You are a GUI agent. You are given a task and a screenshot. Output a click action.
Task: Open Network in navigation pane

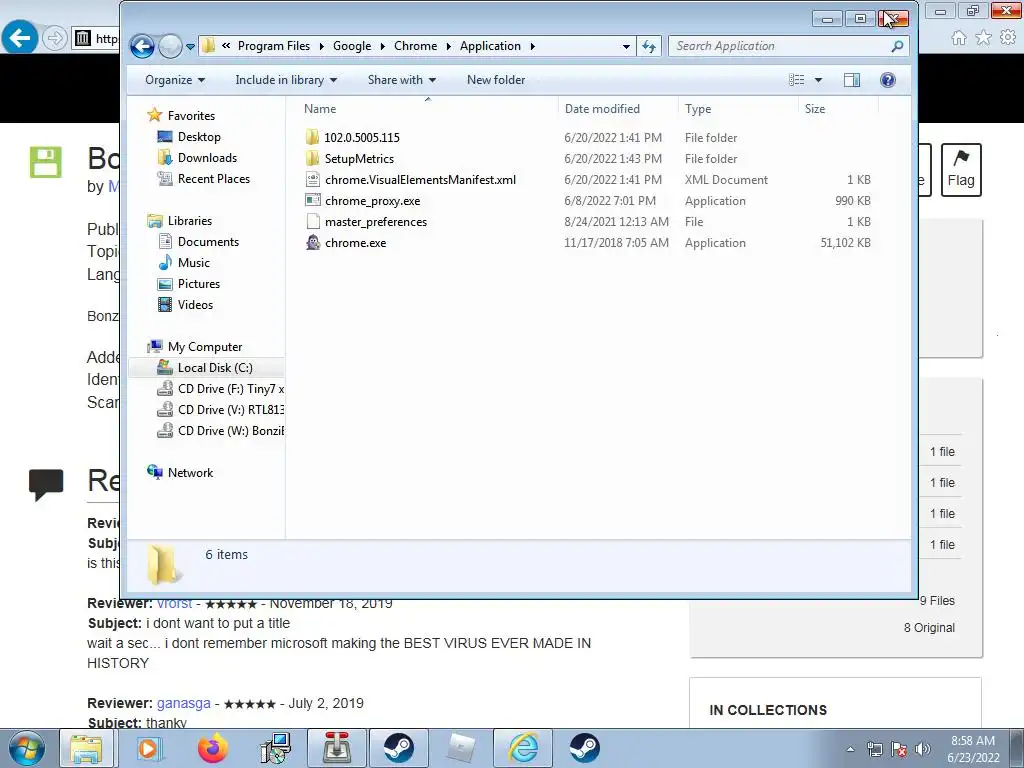190,473
